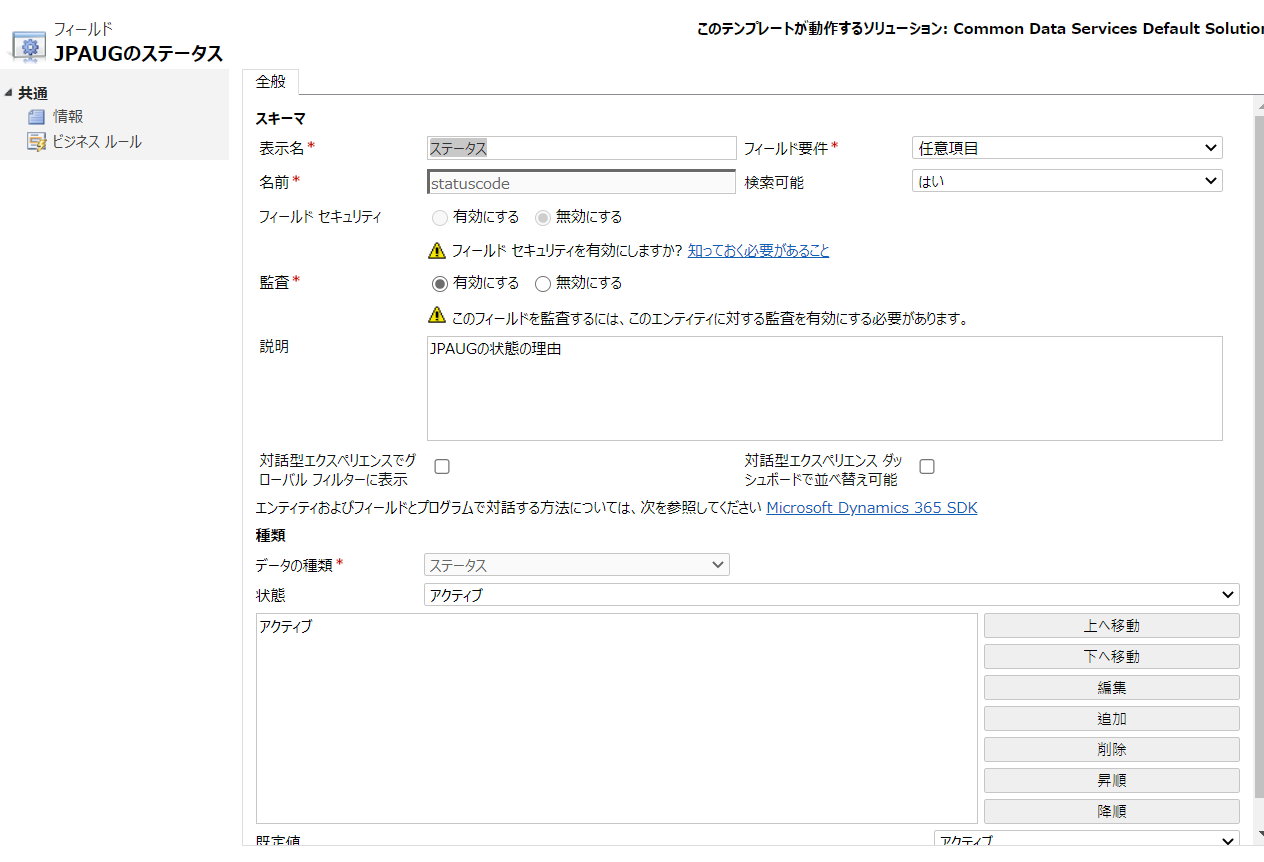The width and height of the screenshot is (1264, 862).
Task: Click the 説明 text area
Action: [x=824, y=388]
